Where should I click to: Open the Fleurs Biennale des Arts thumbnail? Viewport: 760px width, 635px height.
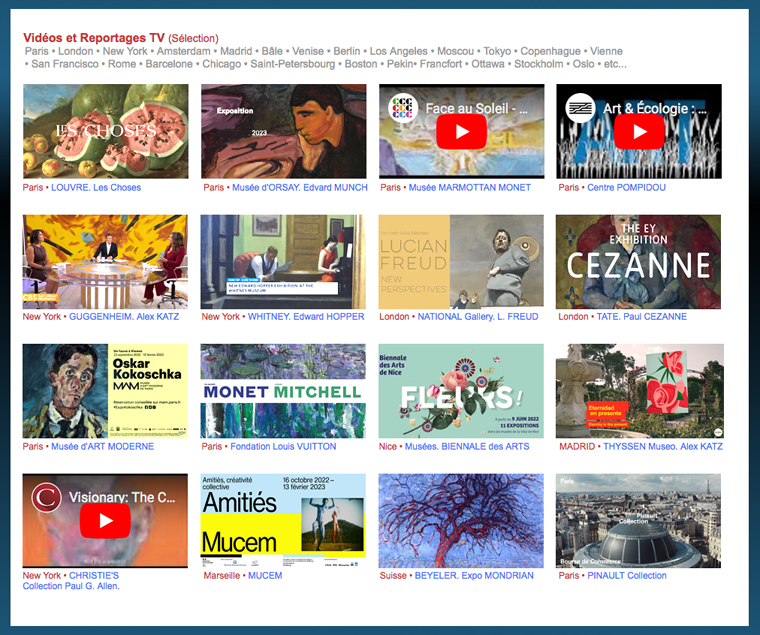(x=461, y=391)
